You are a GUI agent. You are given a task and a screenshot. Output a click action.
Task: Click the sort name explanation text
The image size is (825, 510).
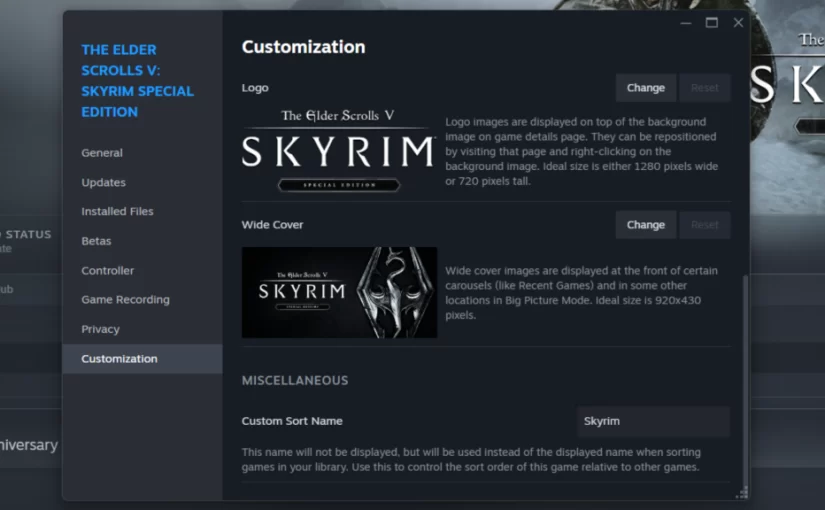click(471, 459)
